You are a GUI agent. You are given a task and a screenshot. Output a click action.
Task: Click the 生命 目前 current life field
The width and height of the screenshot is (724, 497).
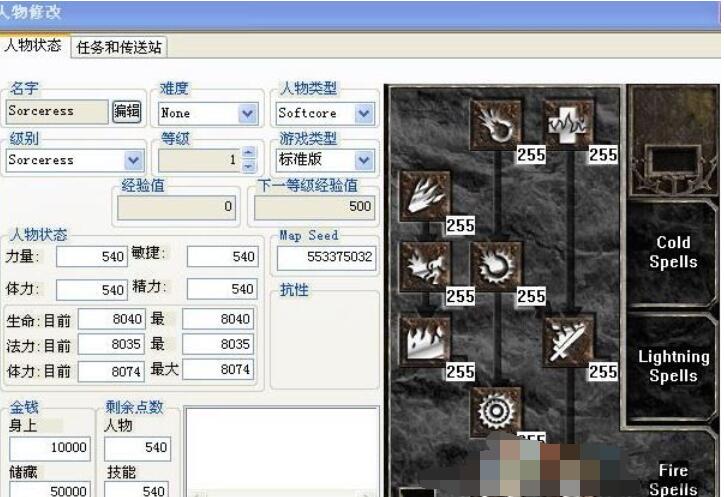tap(112, 319)
